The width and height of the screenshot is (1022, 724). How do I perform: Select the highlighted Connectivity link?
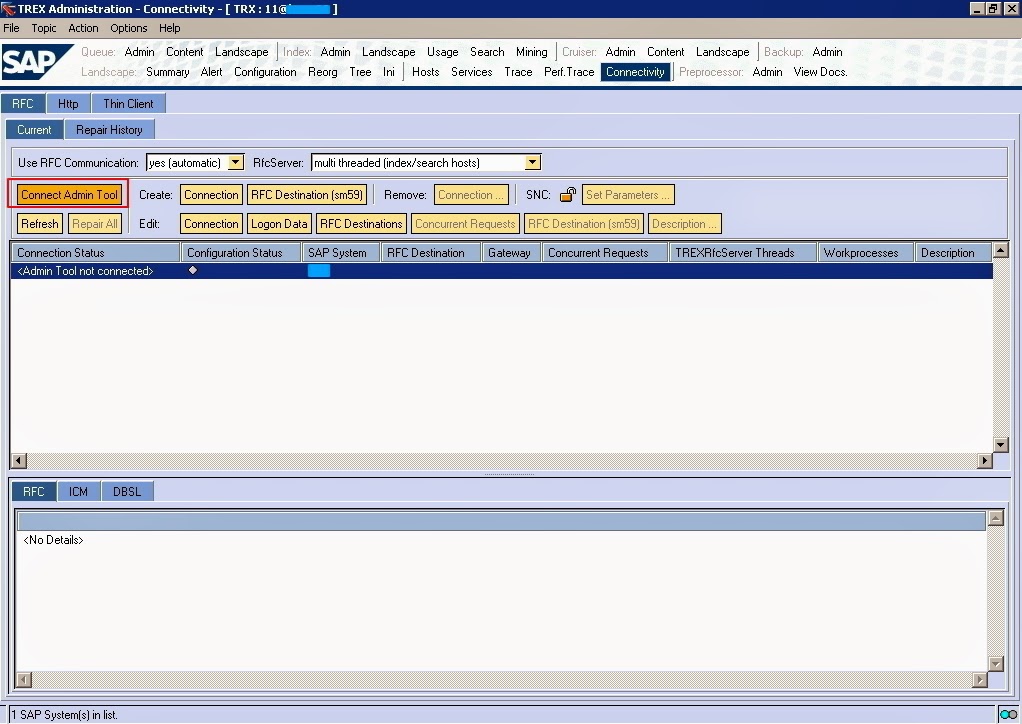(635, 72)
